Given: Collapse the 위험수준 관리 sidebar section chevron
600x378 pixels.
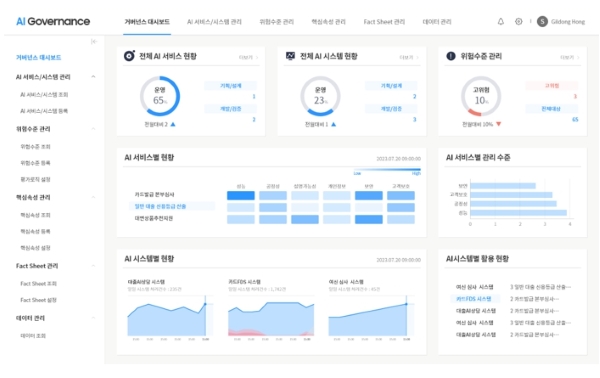Looking at the screenshot, I should click(x=93, y=129).
